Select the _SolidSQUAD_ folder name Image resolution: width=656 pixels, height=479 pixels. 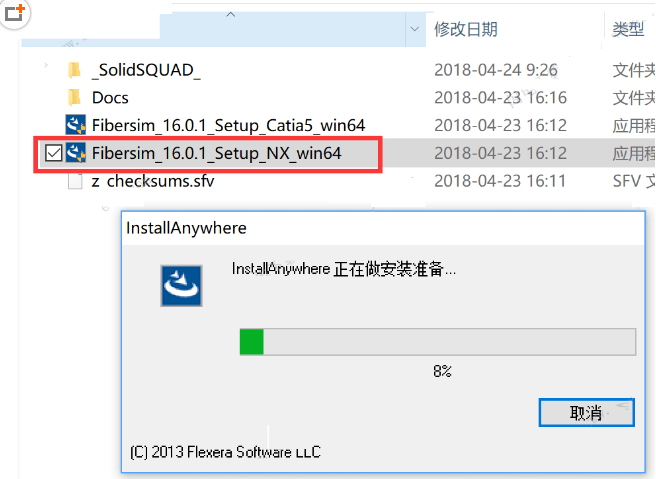[x=146, y=70]
